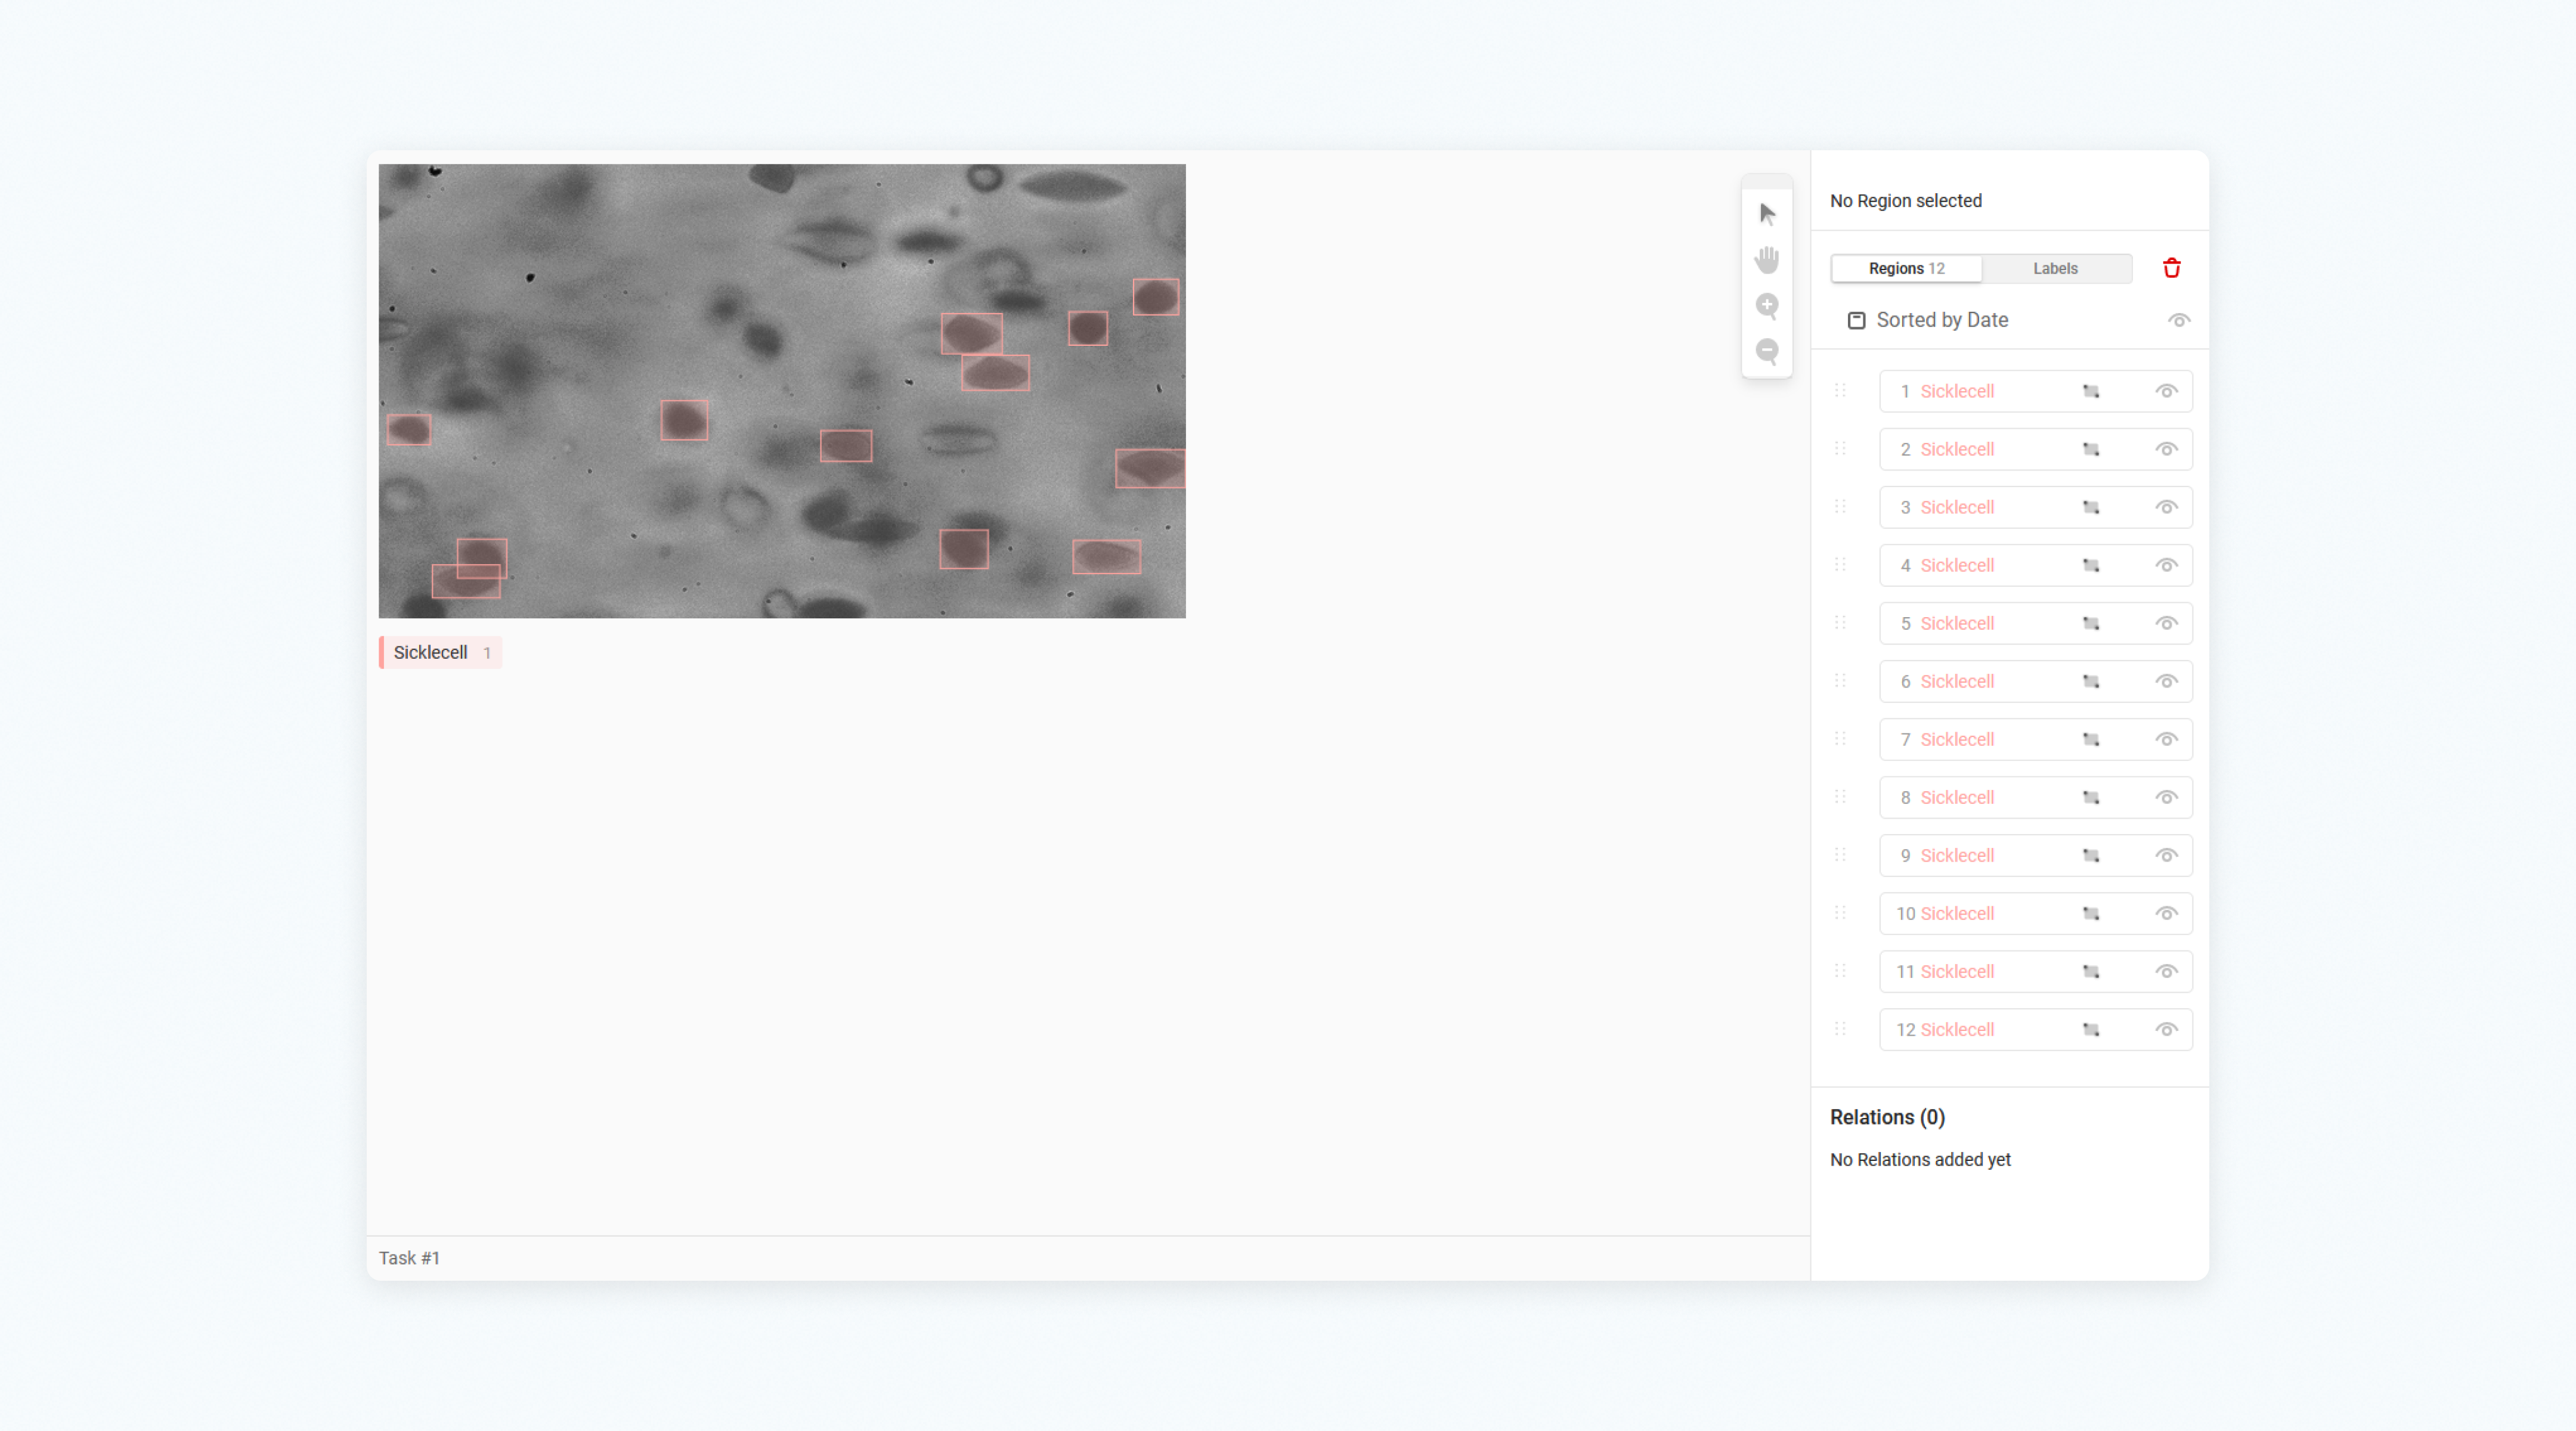Grab the drag handle beside region 12

[1841, 1029]
